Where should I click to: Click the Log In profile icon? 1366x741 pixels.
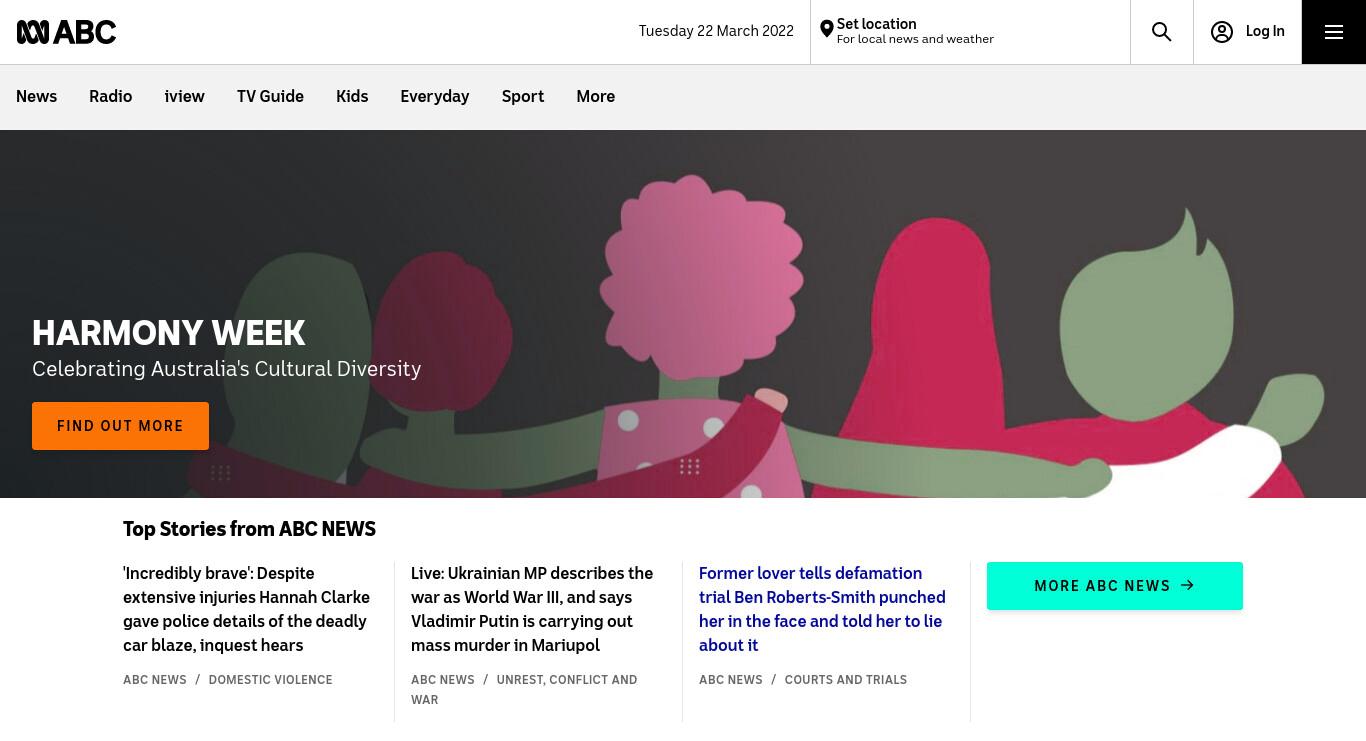pos(1221,32)
